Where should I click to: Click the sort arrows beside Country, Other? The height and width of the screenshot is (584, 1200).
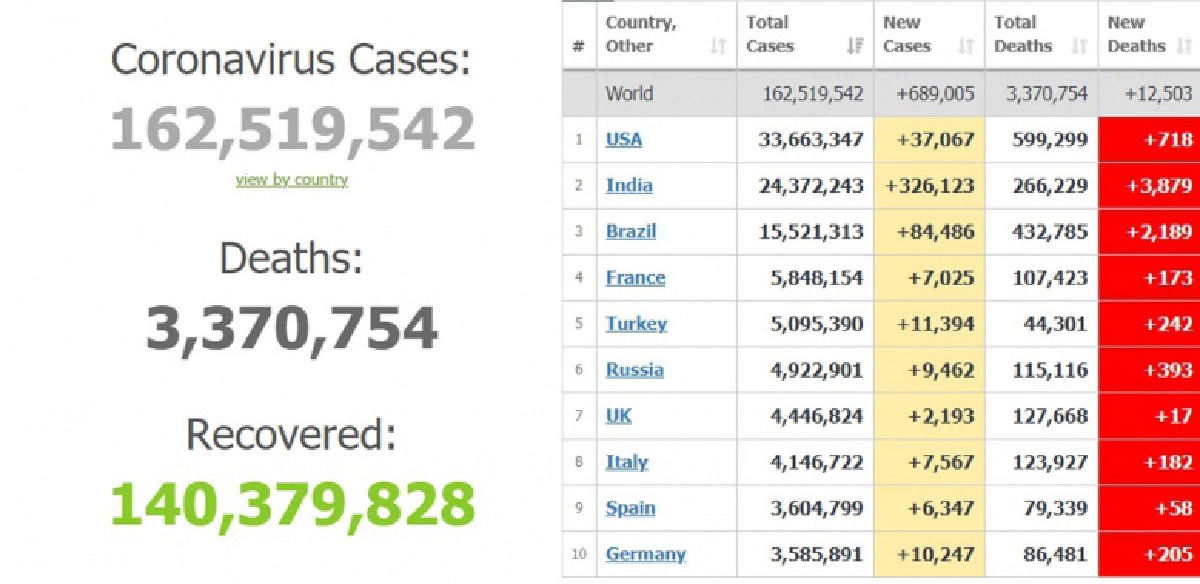717,46
